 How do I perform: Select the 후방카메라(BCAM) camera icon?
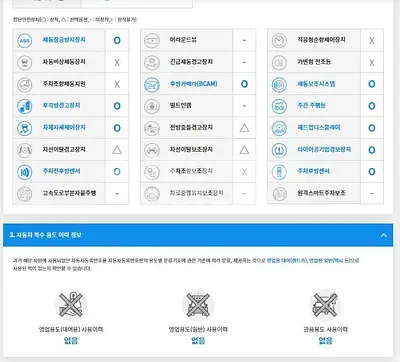pos(152,84)
